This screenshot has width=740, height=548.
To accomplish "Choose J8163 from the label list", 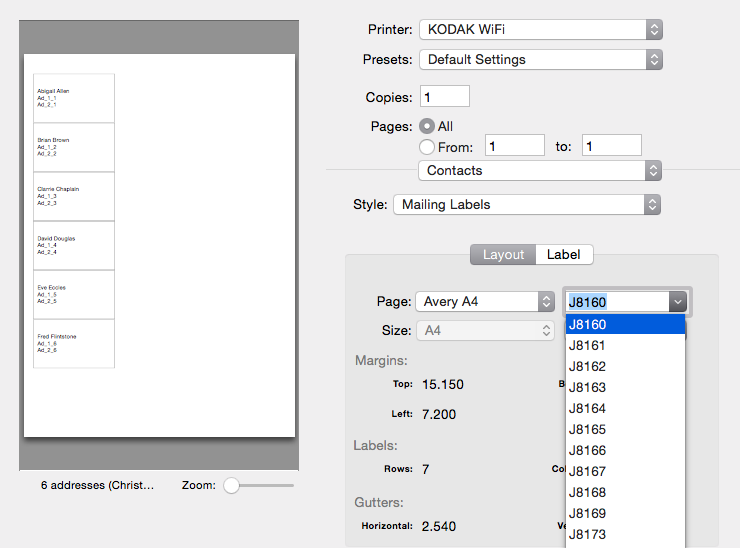I will coord(625,388).
